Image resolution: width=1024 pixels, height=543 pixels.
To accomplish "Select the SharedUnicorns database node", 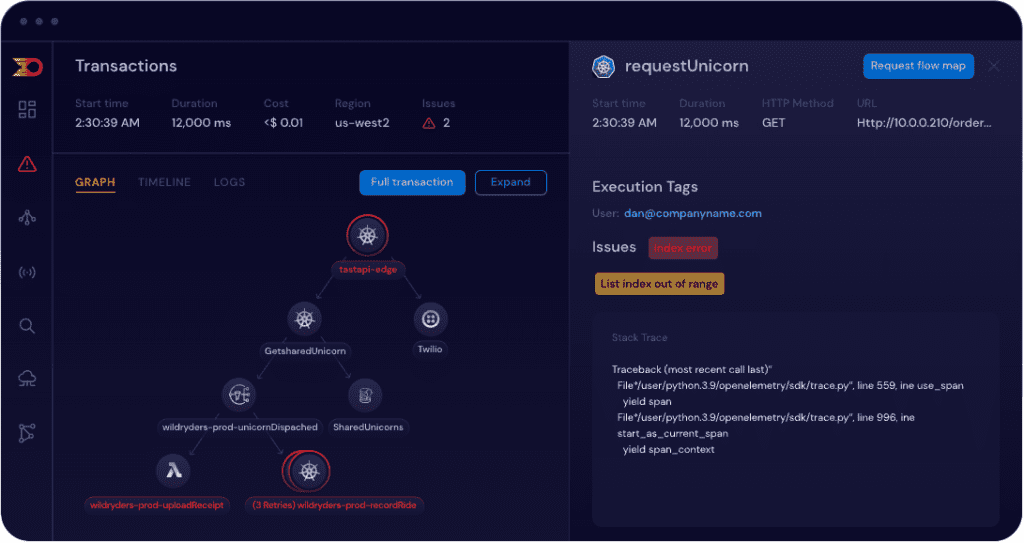I will click(364, 395).
